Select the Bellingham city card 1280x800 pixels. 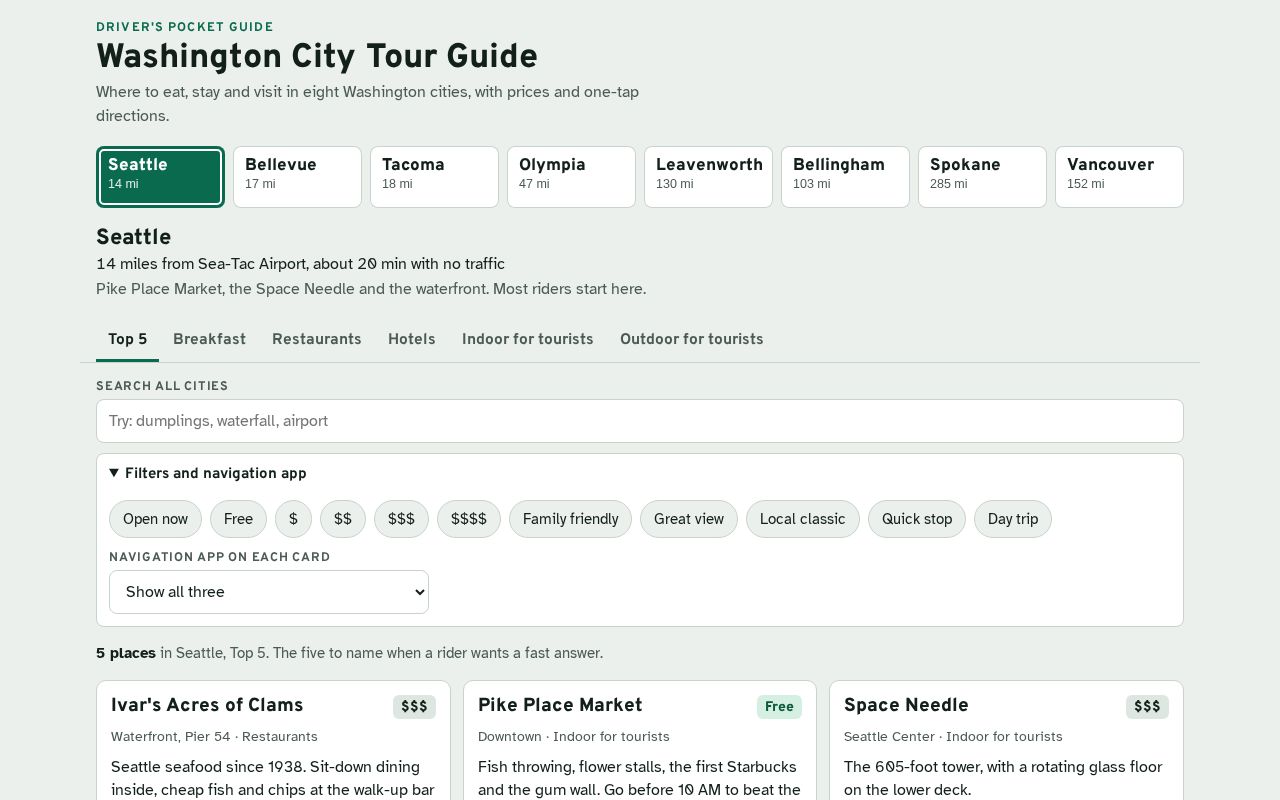coord(845,177)
